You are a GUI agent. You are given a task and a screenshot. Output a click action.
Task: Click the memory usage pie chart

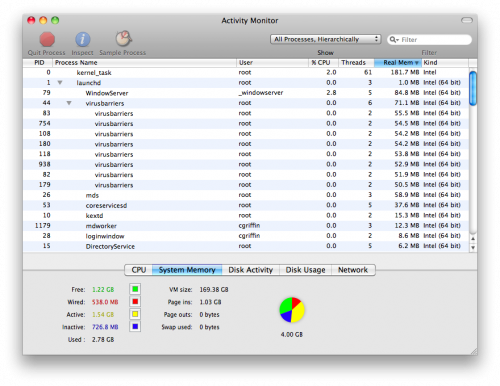[x=292, y=310]
